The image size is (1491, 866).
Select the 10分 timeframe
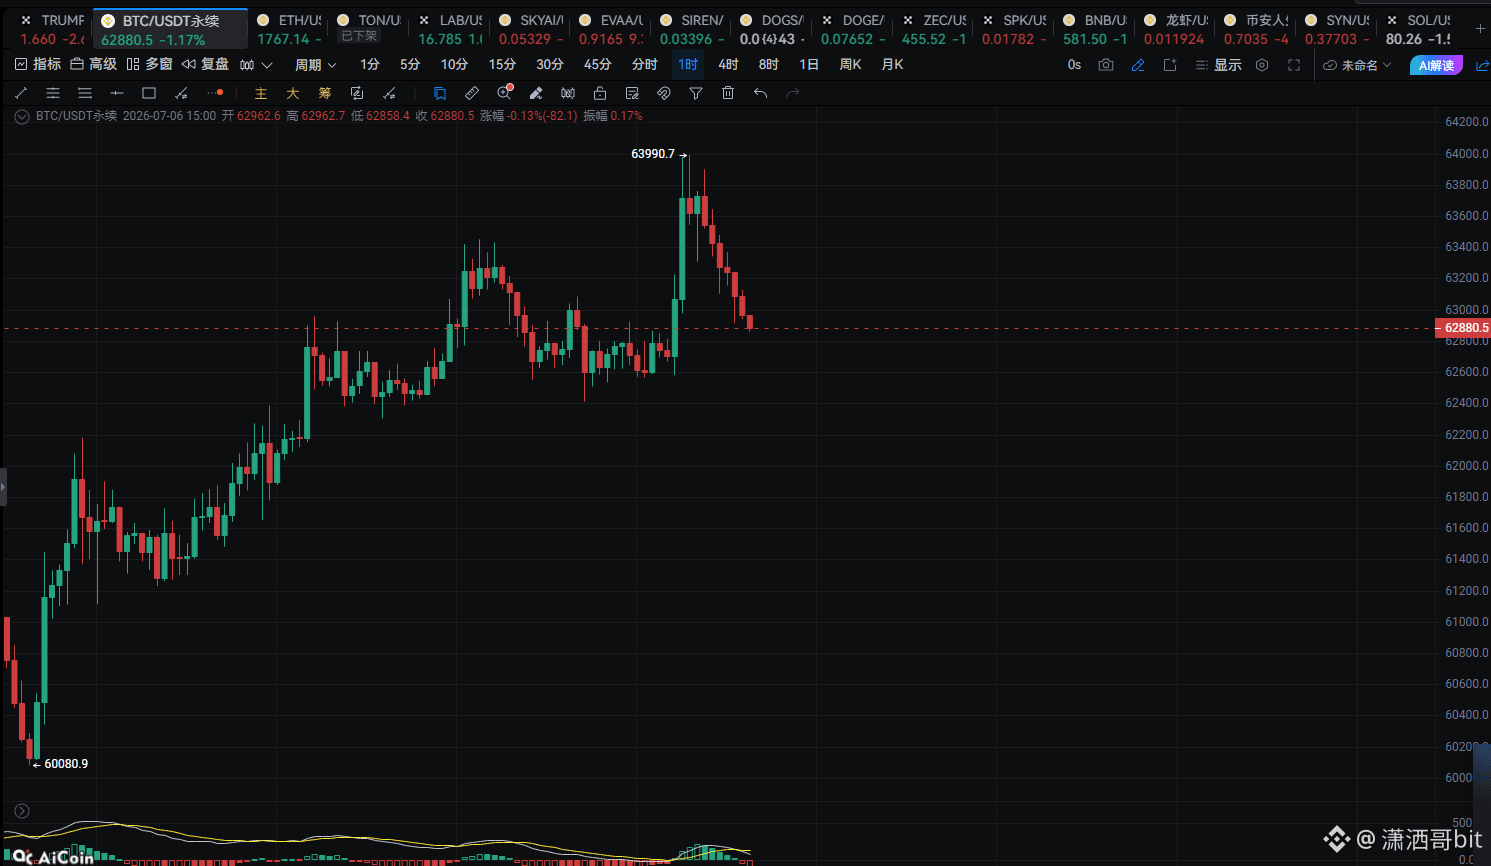pos(454,65)
